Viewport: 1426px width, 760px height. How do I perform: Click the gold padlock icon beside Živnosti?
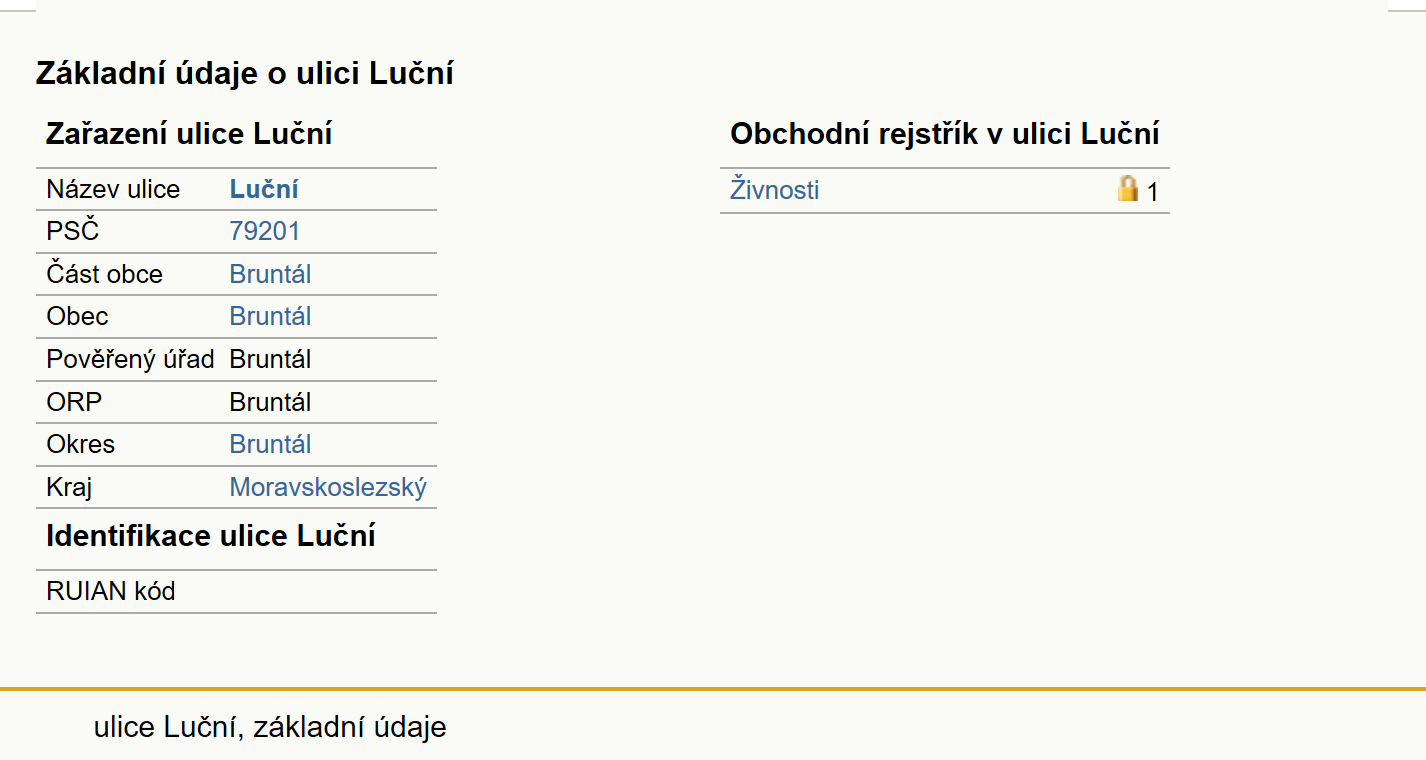pos(1128,188)
